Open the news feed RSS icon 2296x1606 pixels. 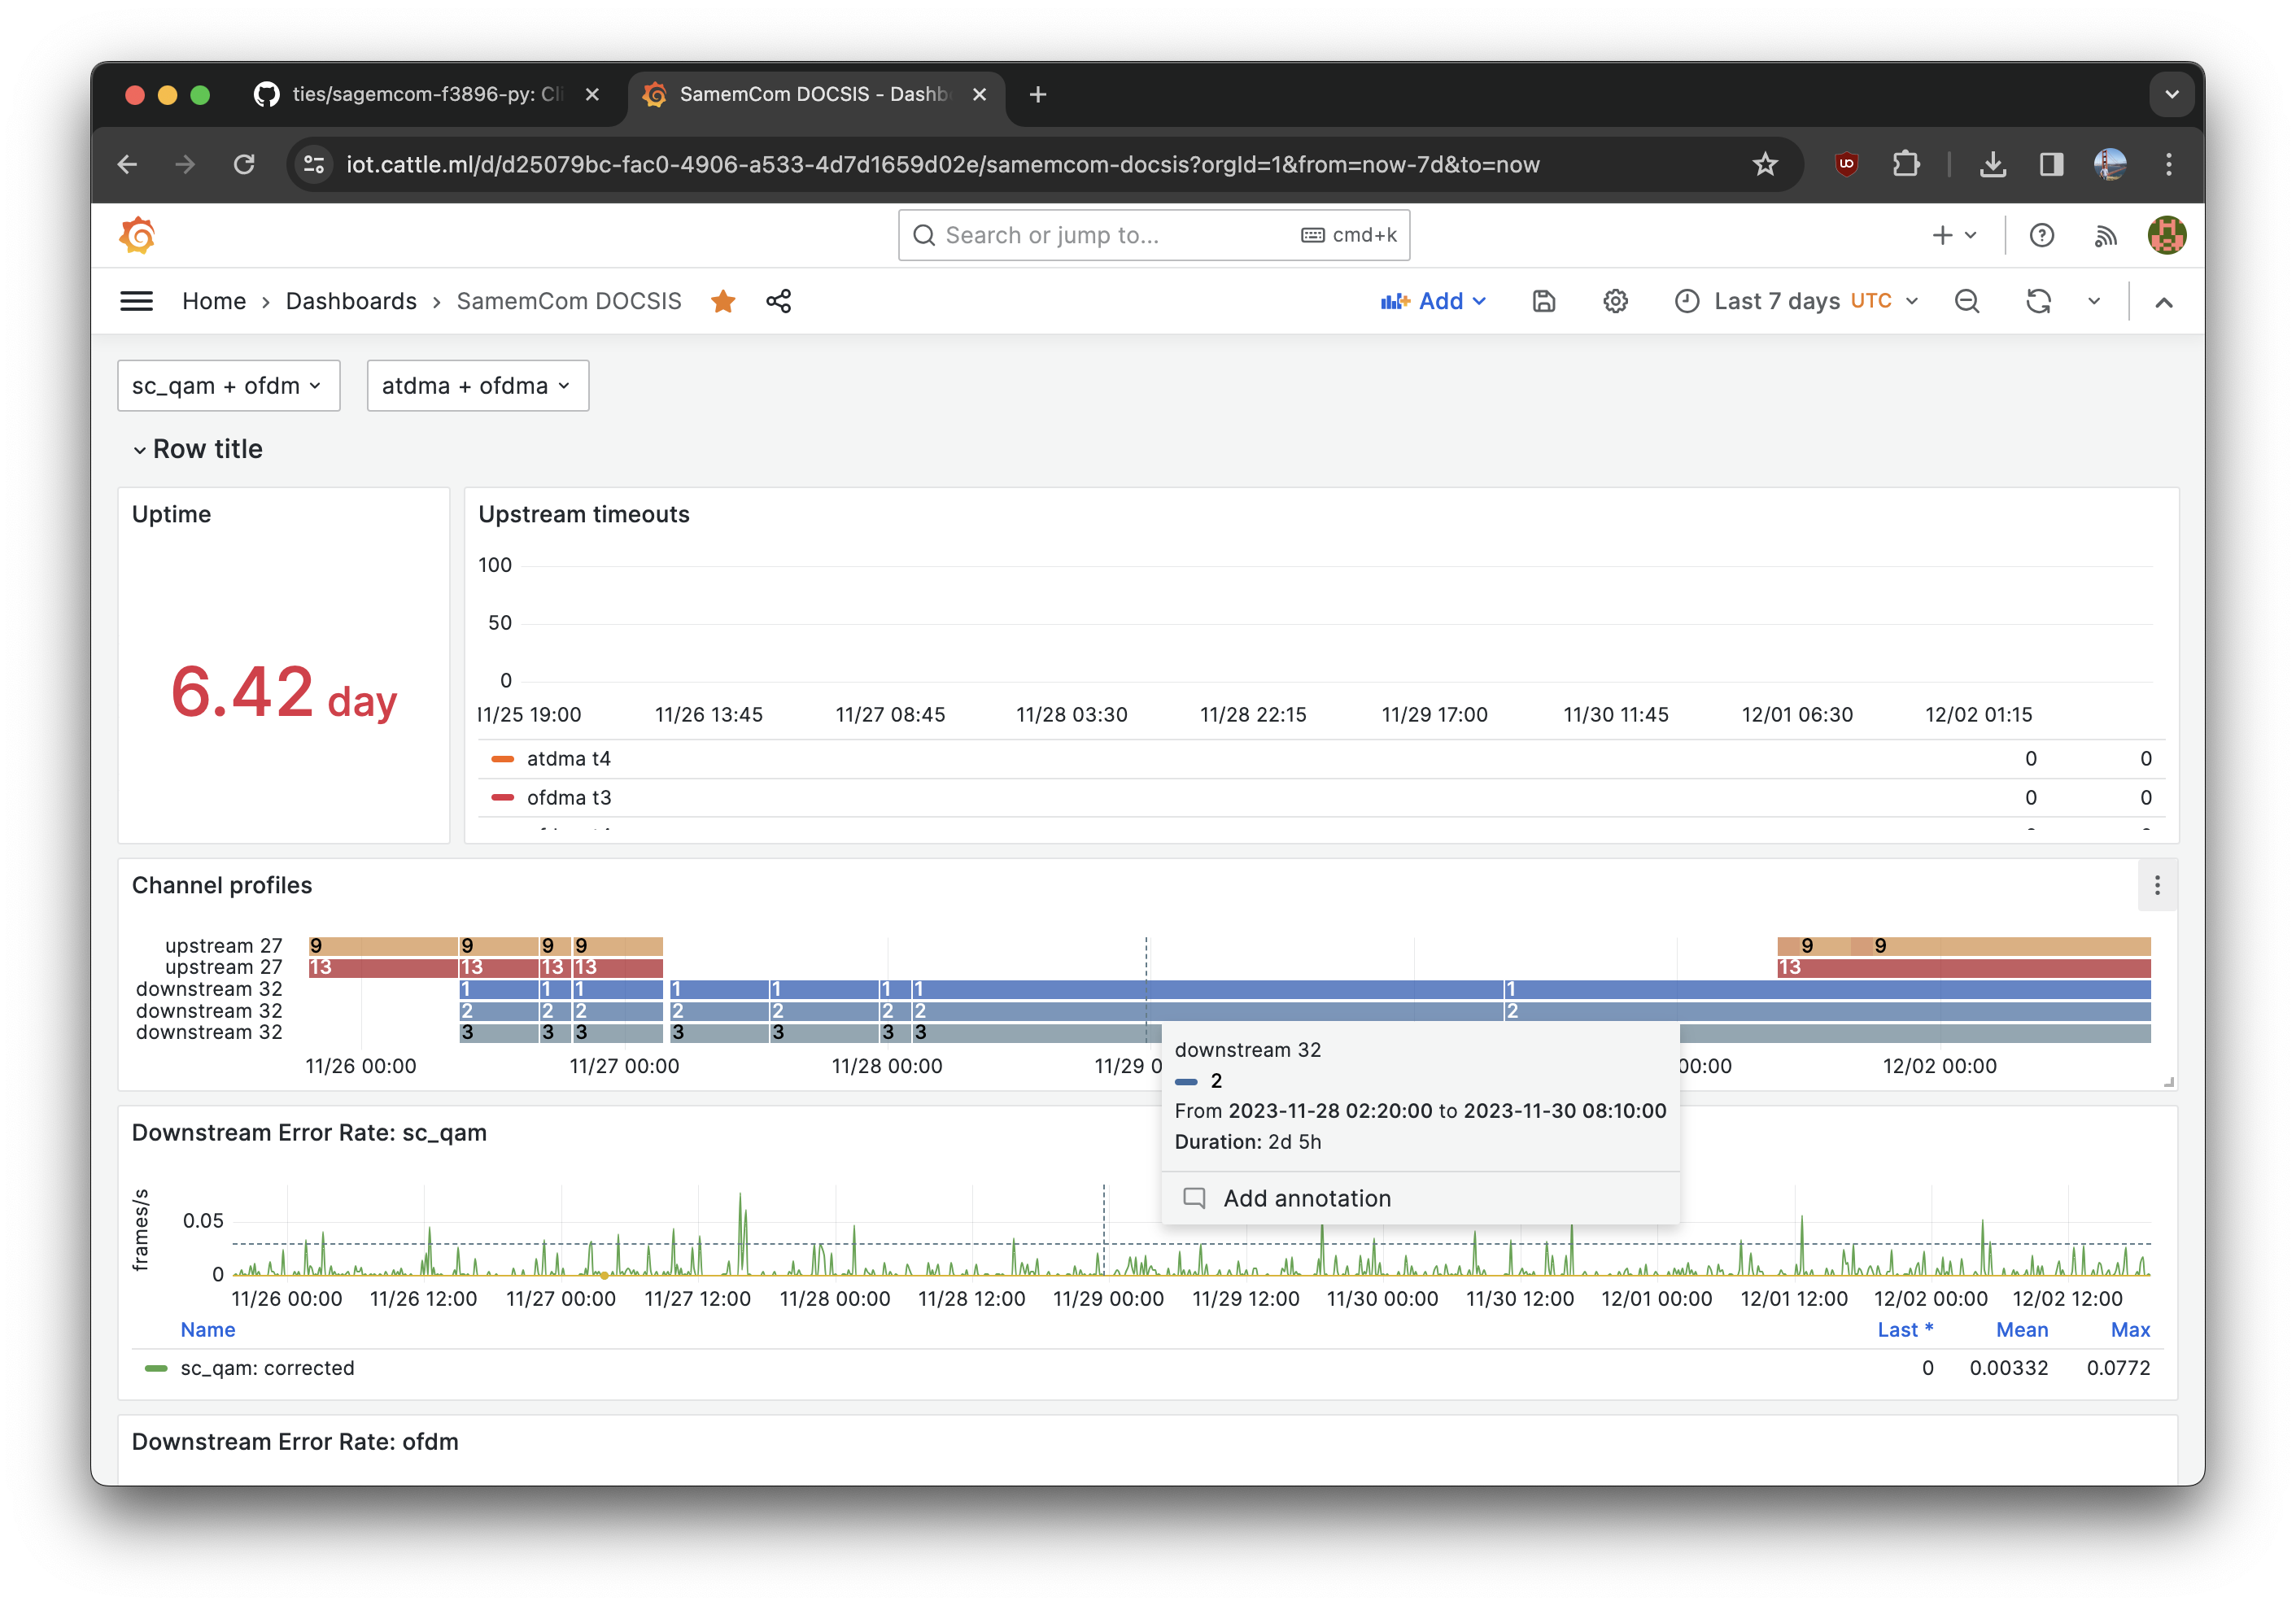coord(2105,235)
